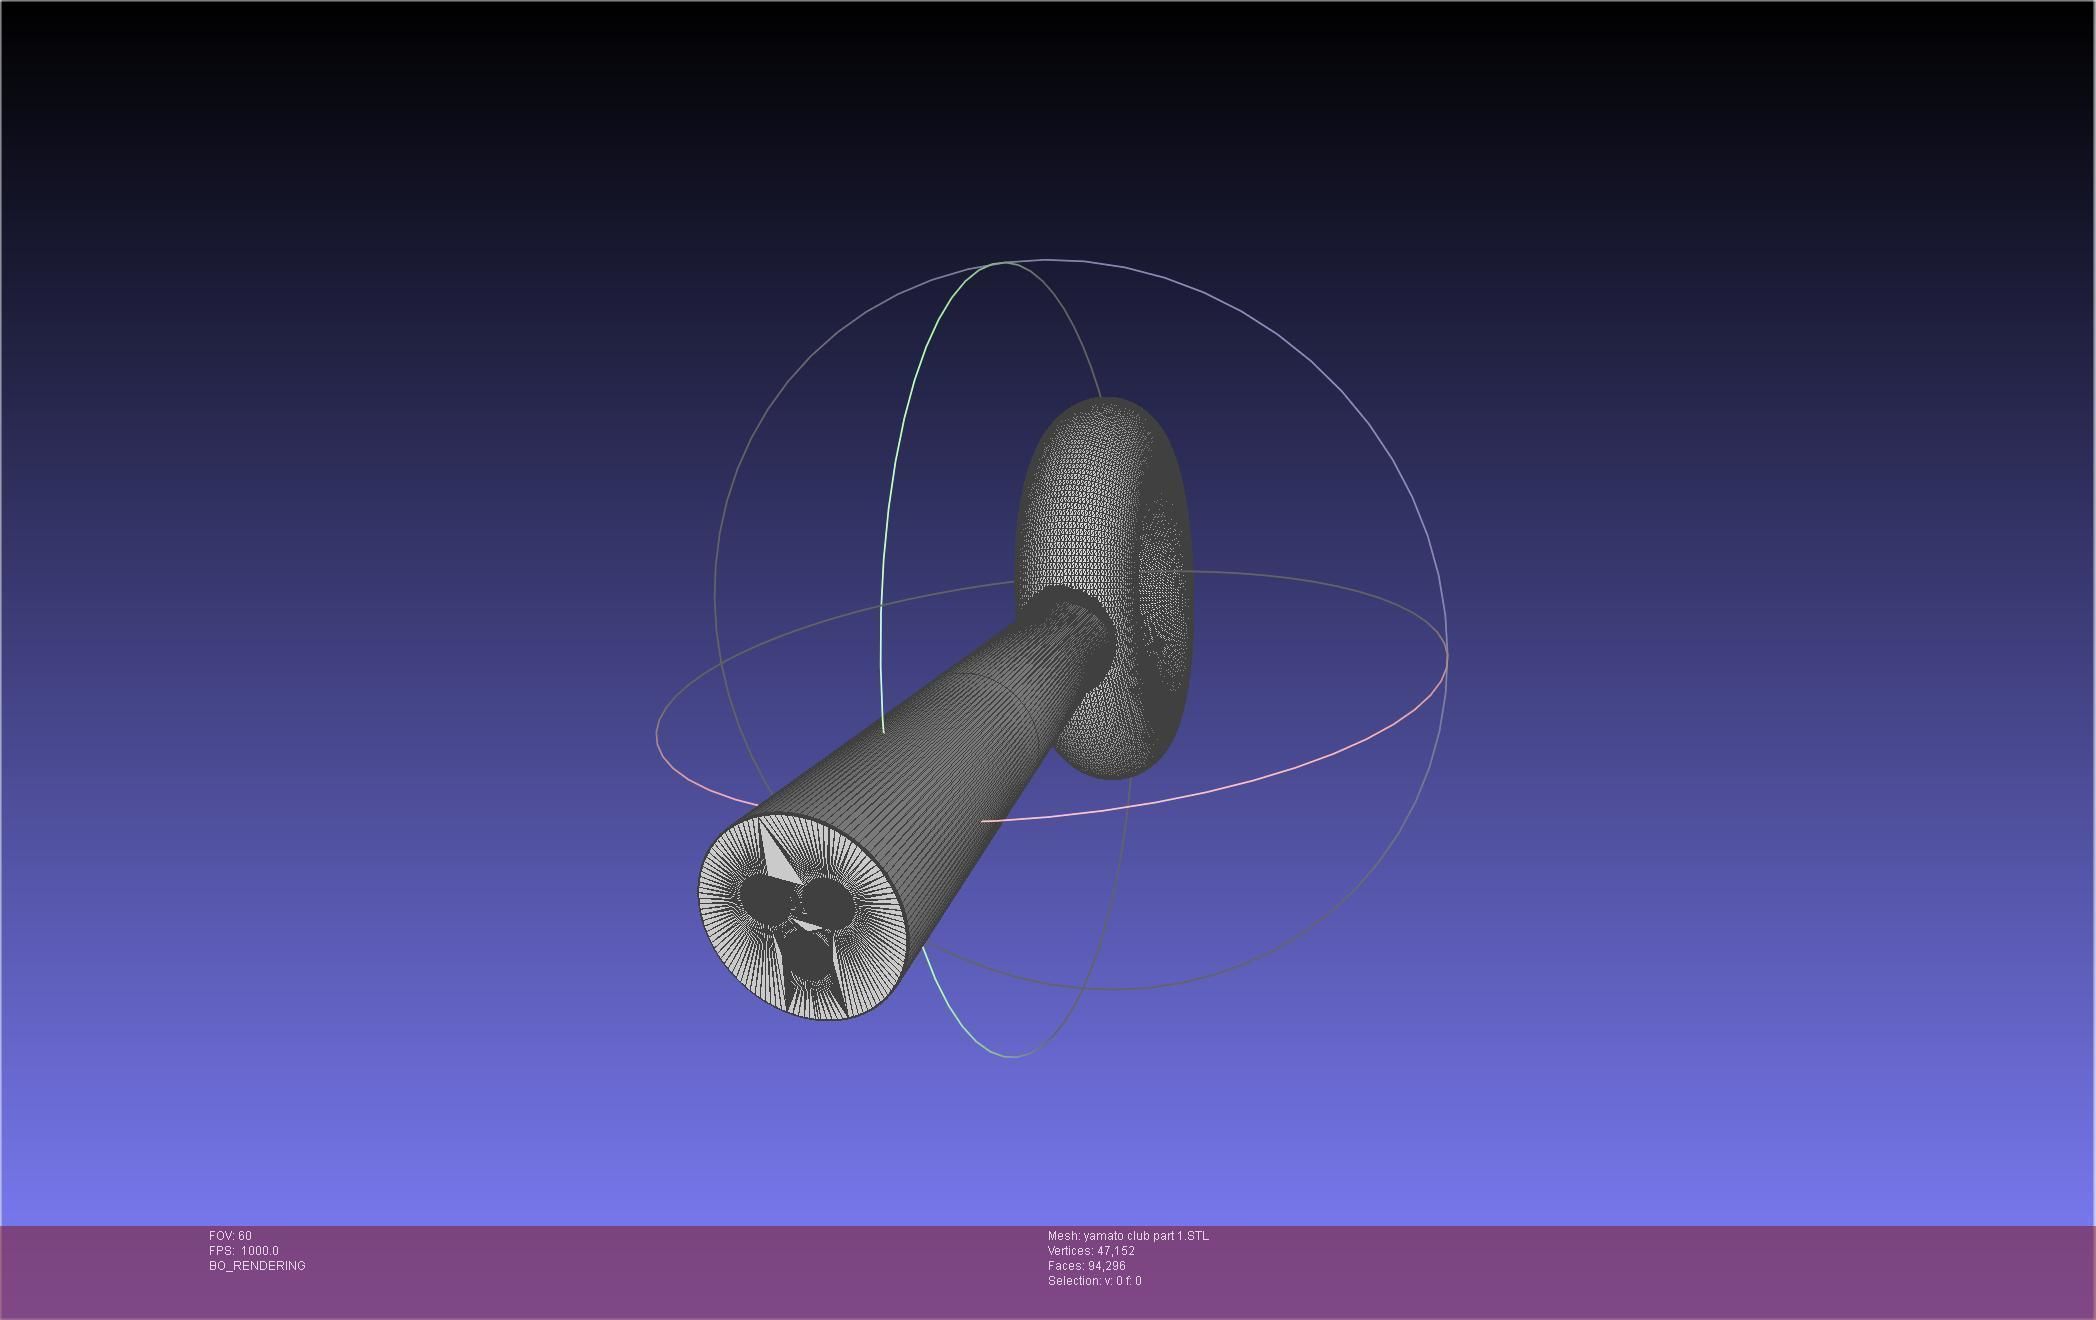
Task: Click the FOV: 60 readout
Action: pos(230,1236)
